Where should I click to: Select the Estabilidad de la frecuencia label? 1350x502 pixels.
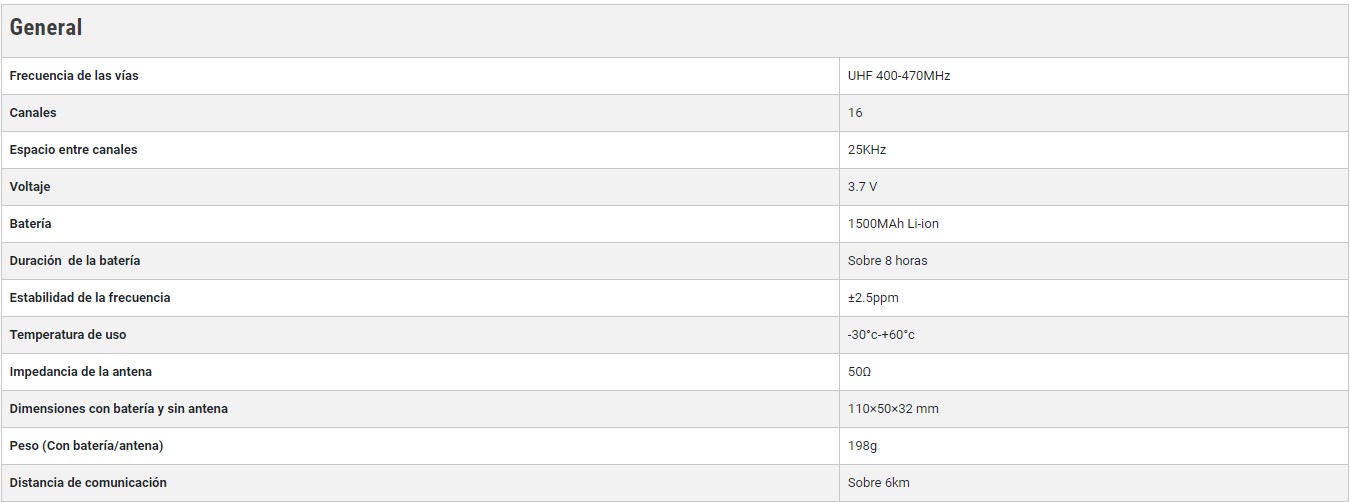pos(90,298)
